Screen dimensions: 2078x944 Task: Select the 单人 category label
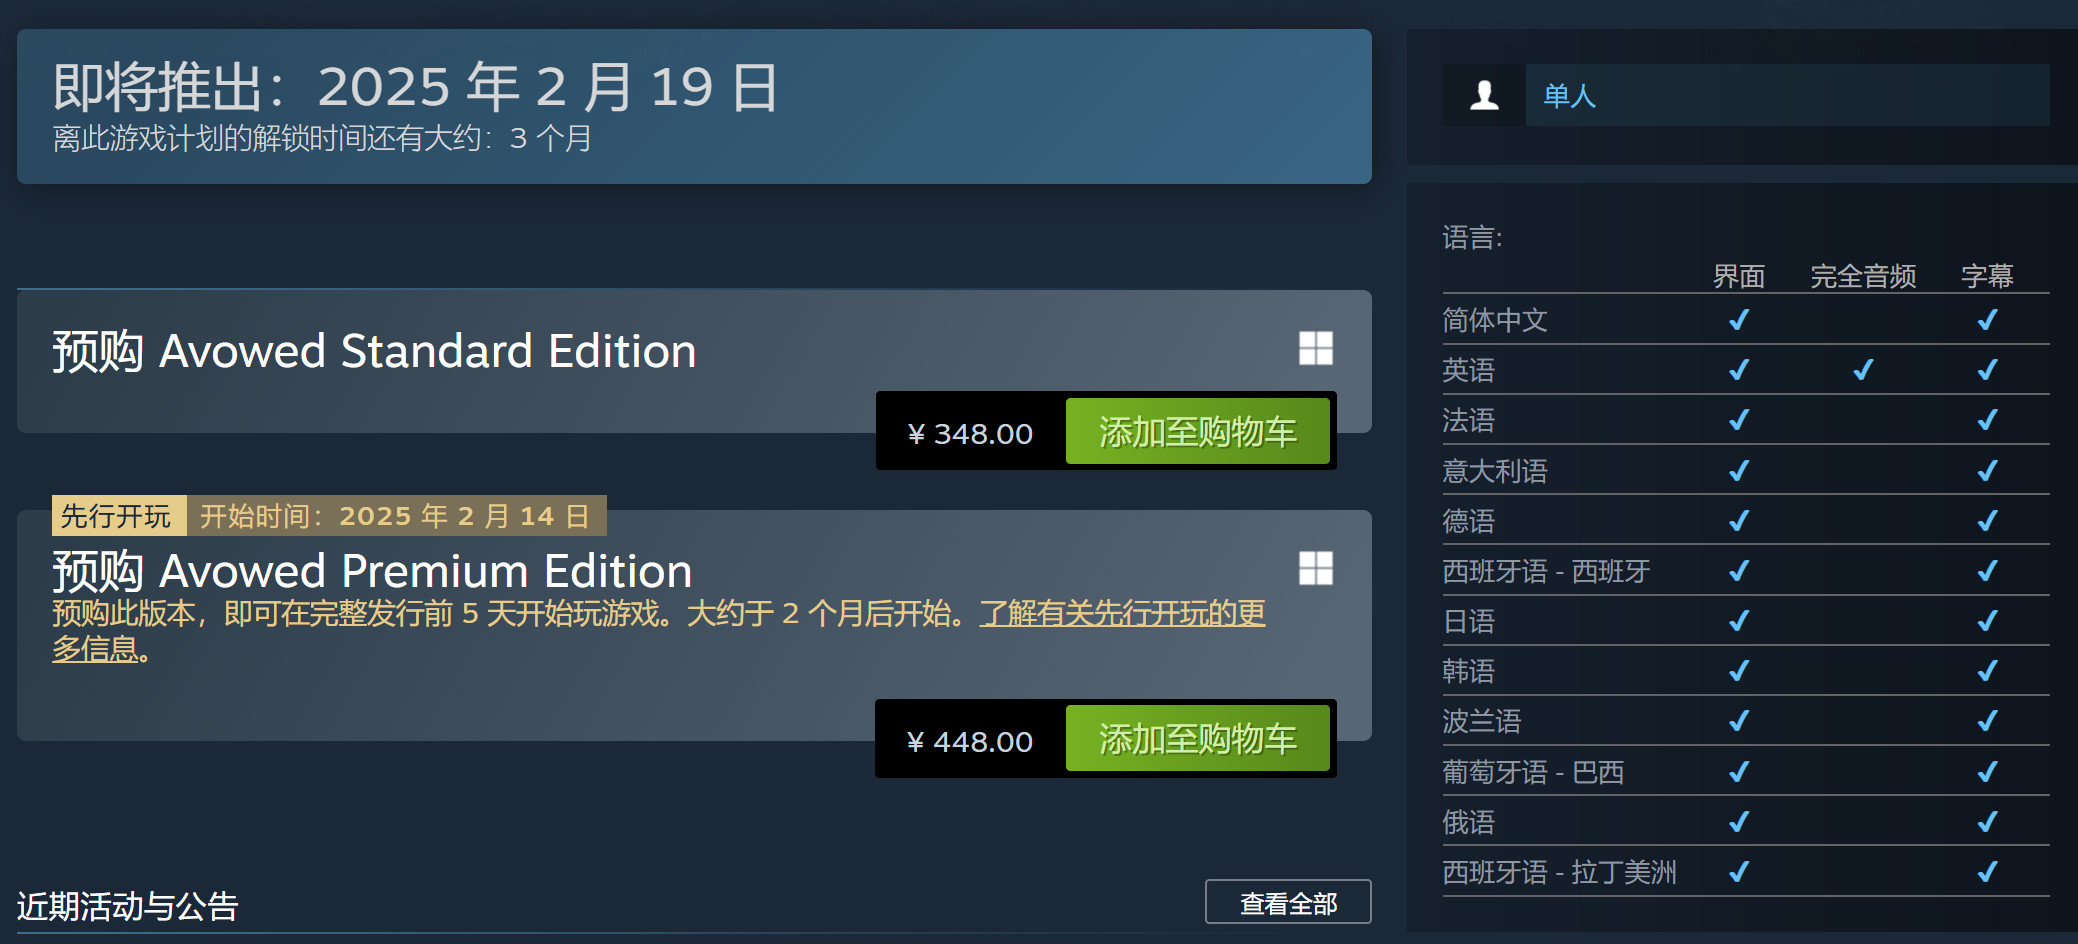pyautogui.click(x=1569, y=96)
